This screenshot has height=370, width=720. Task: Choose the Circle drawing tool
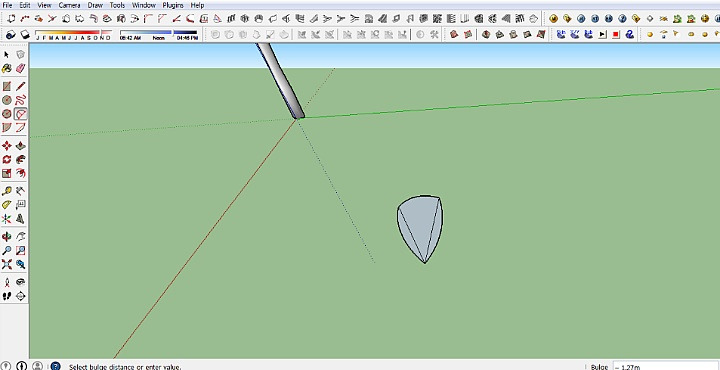6,100
